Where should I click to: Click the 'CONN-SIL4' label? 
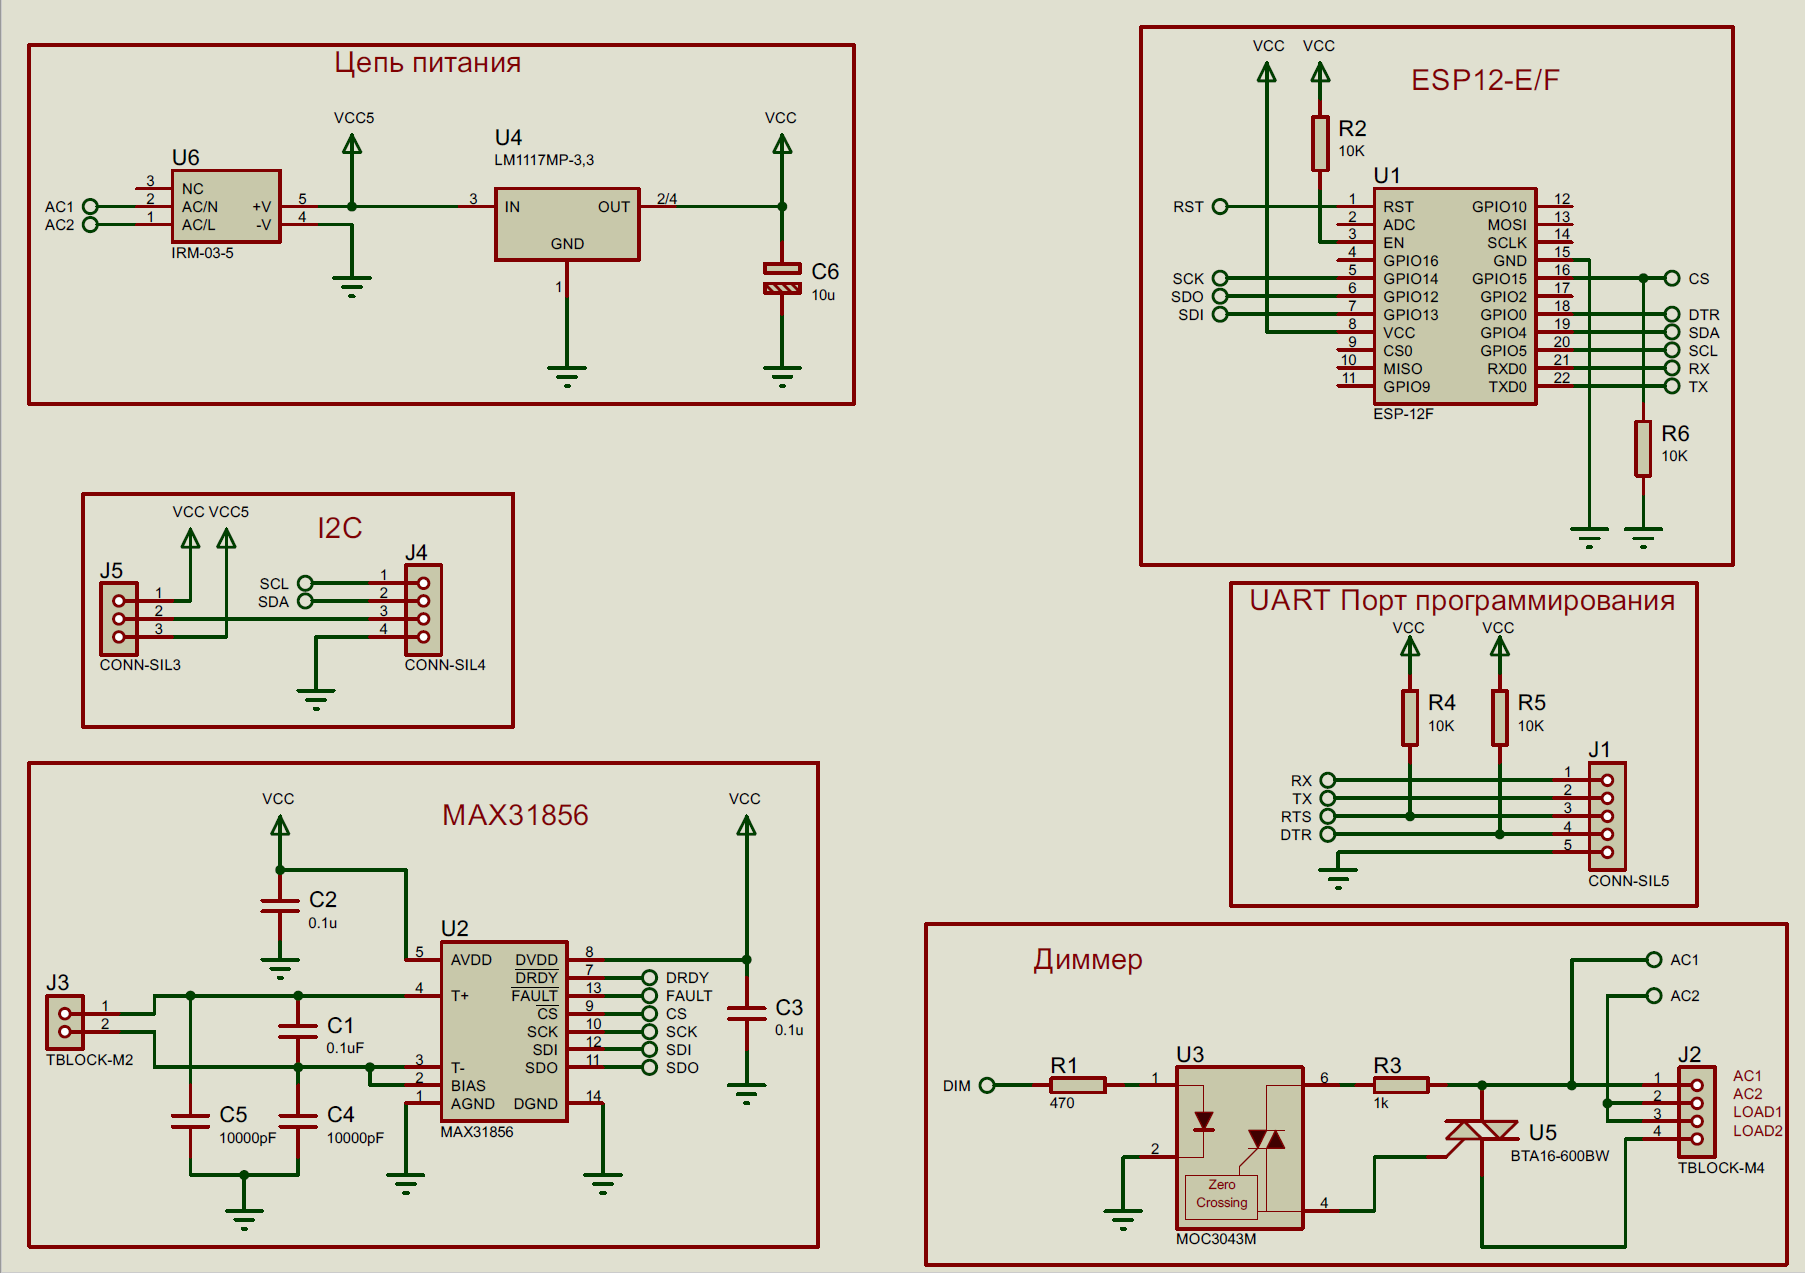click(445, 665)
